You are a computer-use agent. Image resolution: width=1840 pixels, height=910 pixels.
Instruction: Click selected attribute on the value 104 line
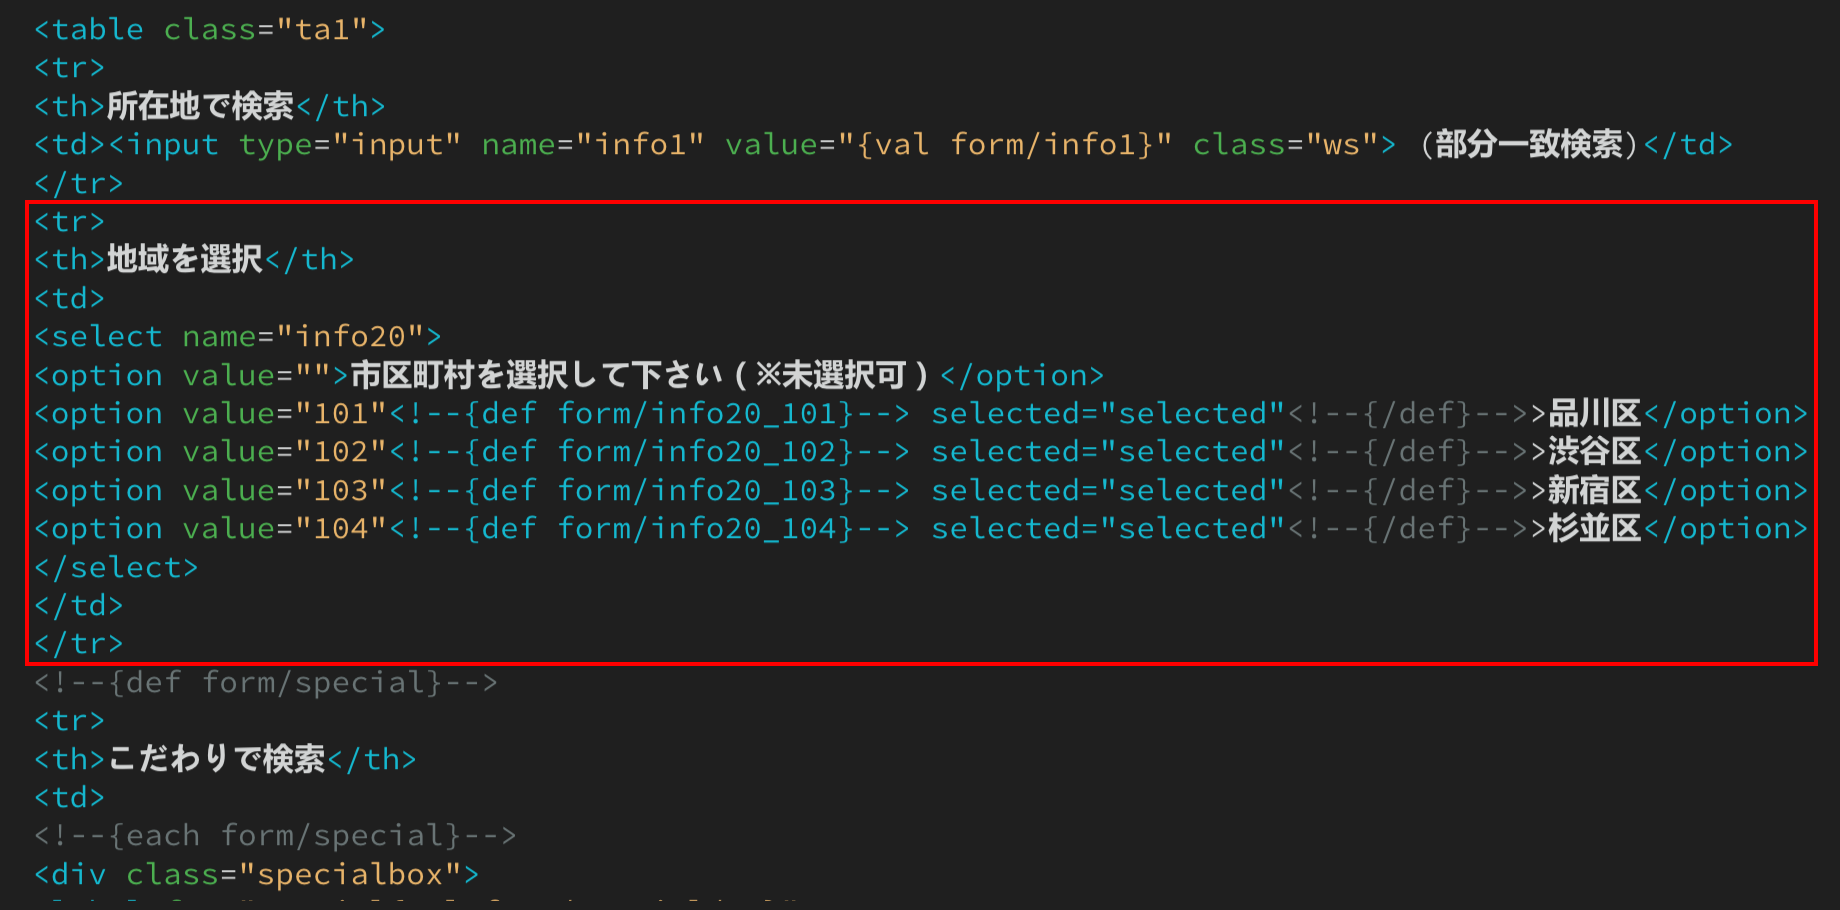tap(1108, 529)
